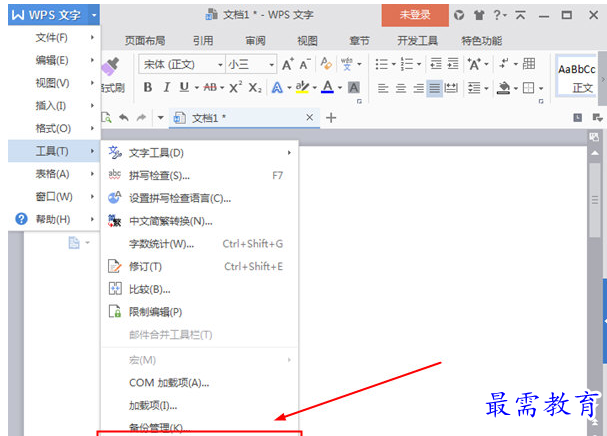Click the line spacing icon
Viewport: 607px width, 436px height.
coord(474,88)
